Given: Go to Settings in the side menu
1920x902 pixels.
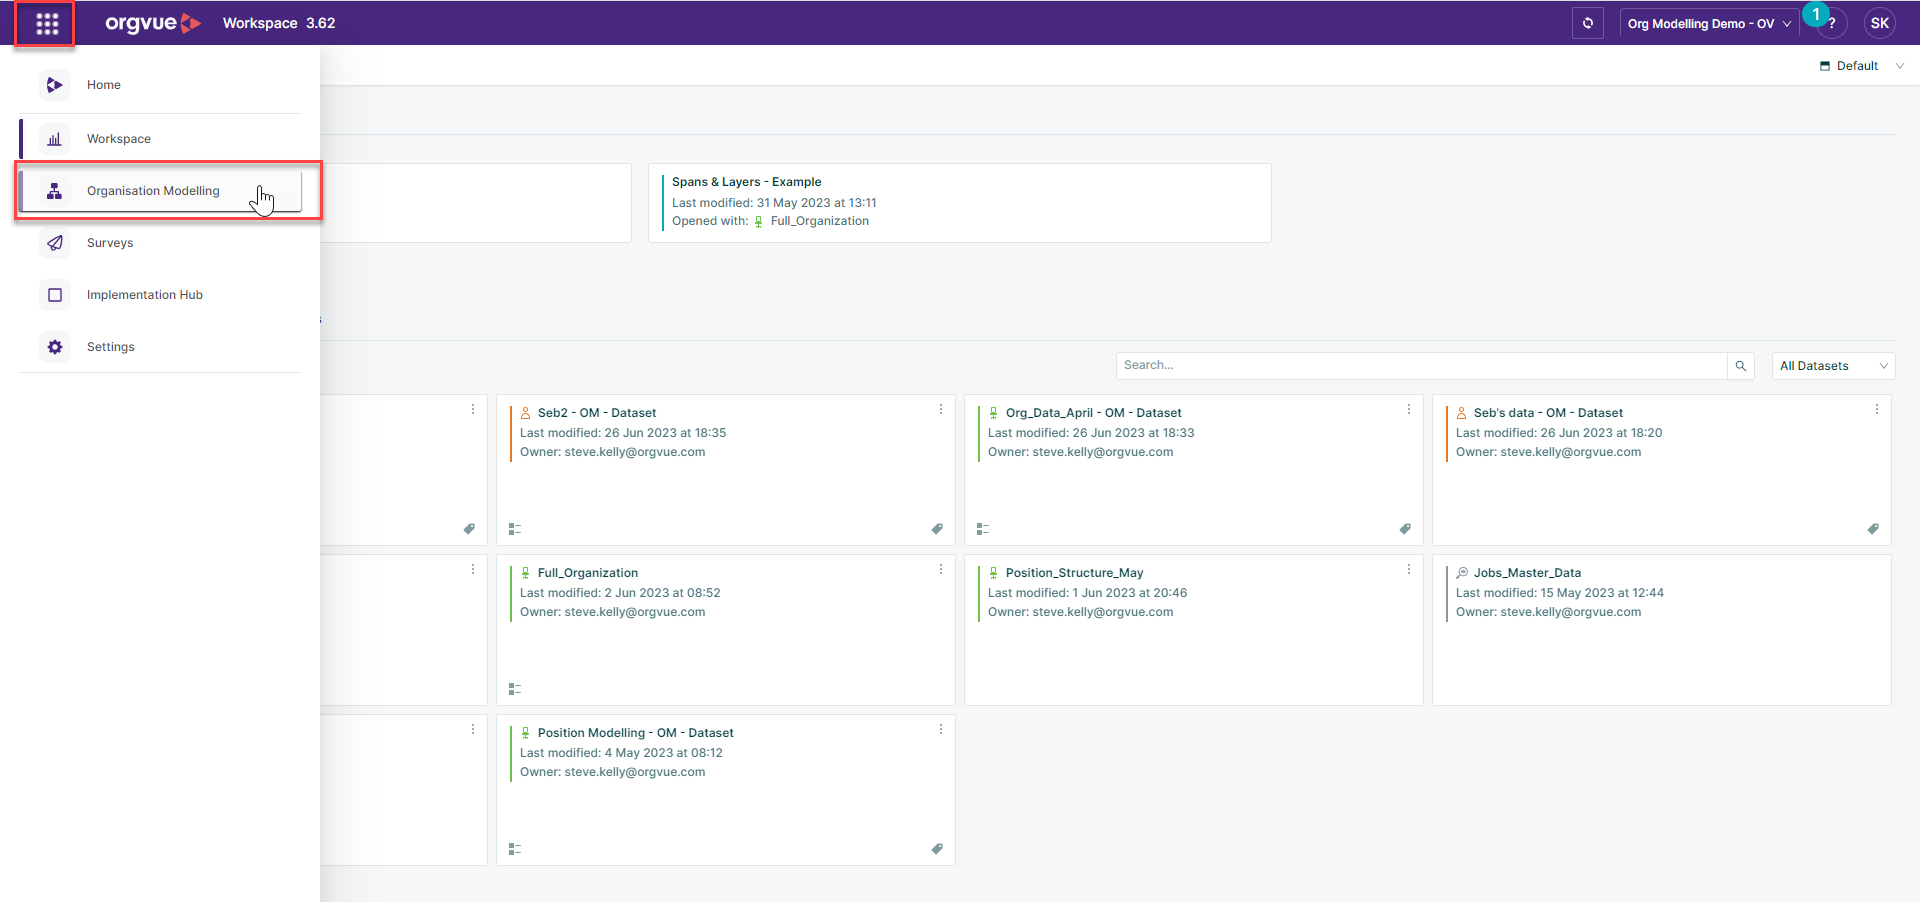Looking at the screenshot, I should pos(110,347).
